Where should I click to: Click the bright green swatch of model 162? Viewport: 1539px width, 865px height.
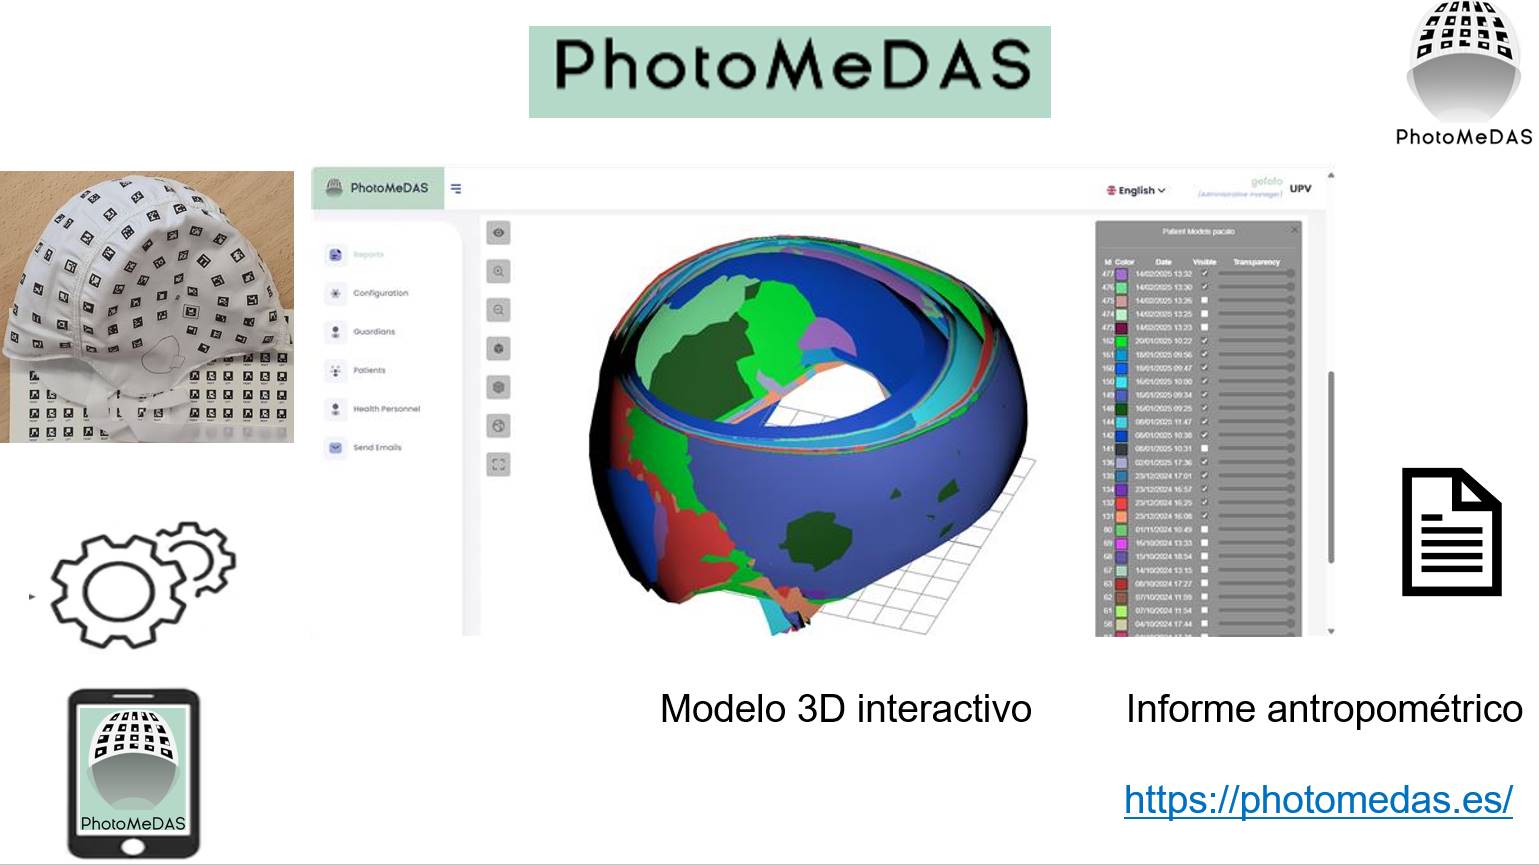point(1121,341)
